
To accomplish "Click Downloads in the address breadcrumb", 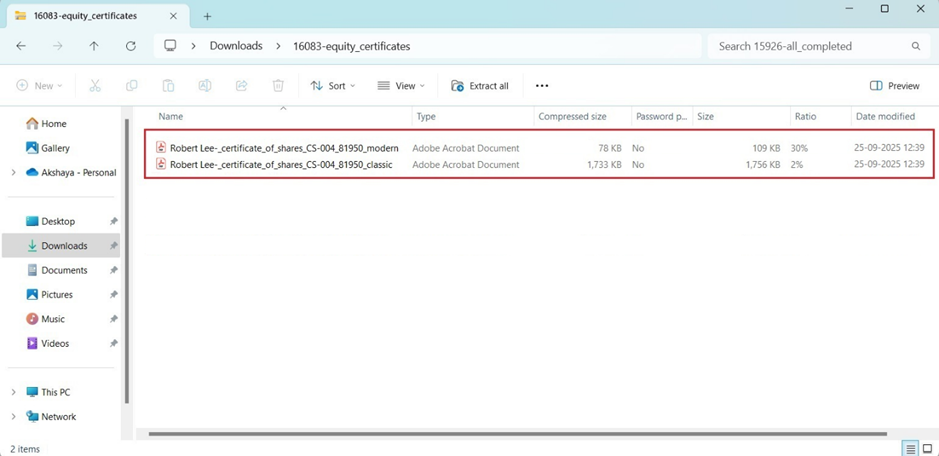I will coord(236,46).
